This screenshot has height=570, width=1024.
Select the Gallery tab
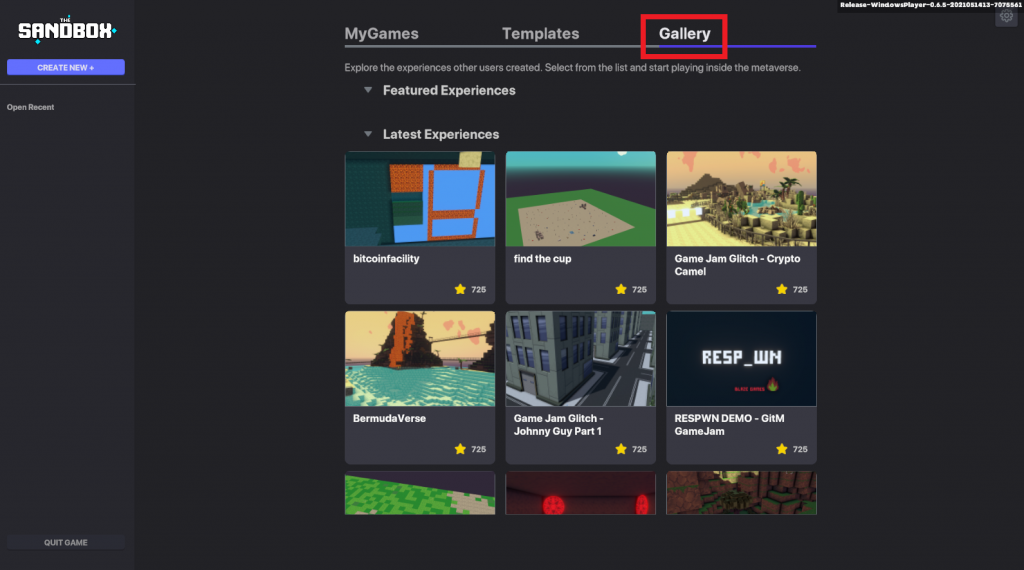(x=685, y=34)
